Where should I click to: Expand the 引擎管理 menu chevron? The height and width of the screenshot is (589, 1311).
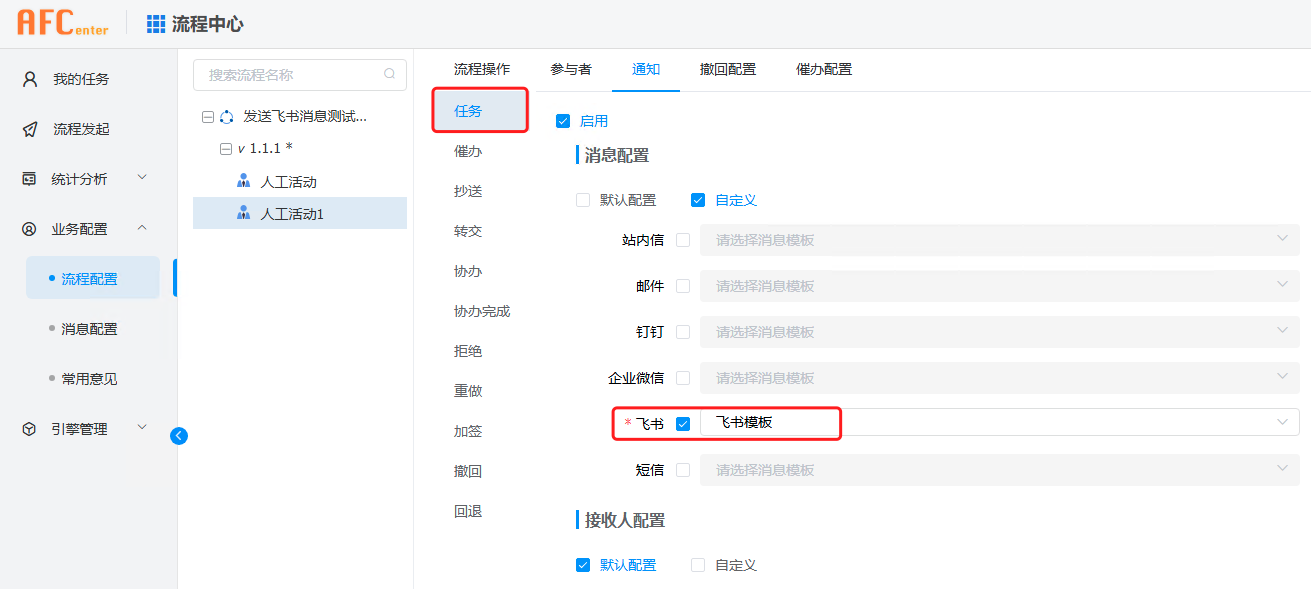142,428
